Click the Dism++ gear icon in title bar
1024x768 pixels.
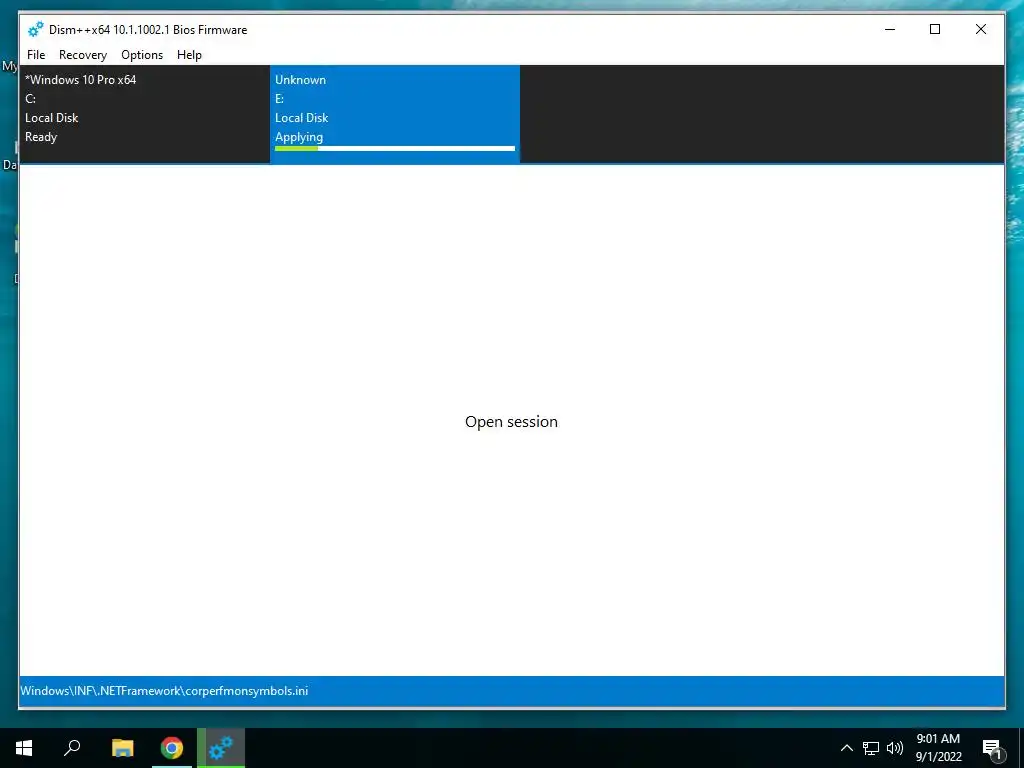pyautogui.click(x=35, y=29)
